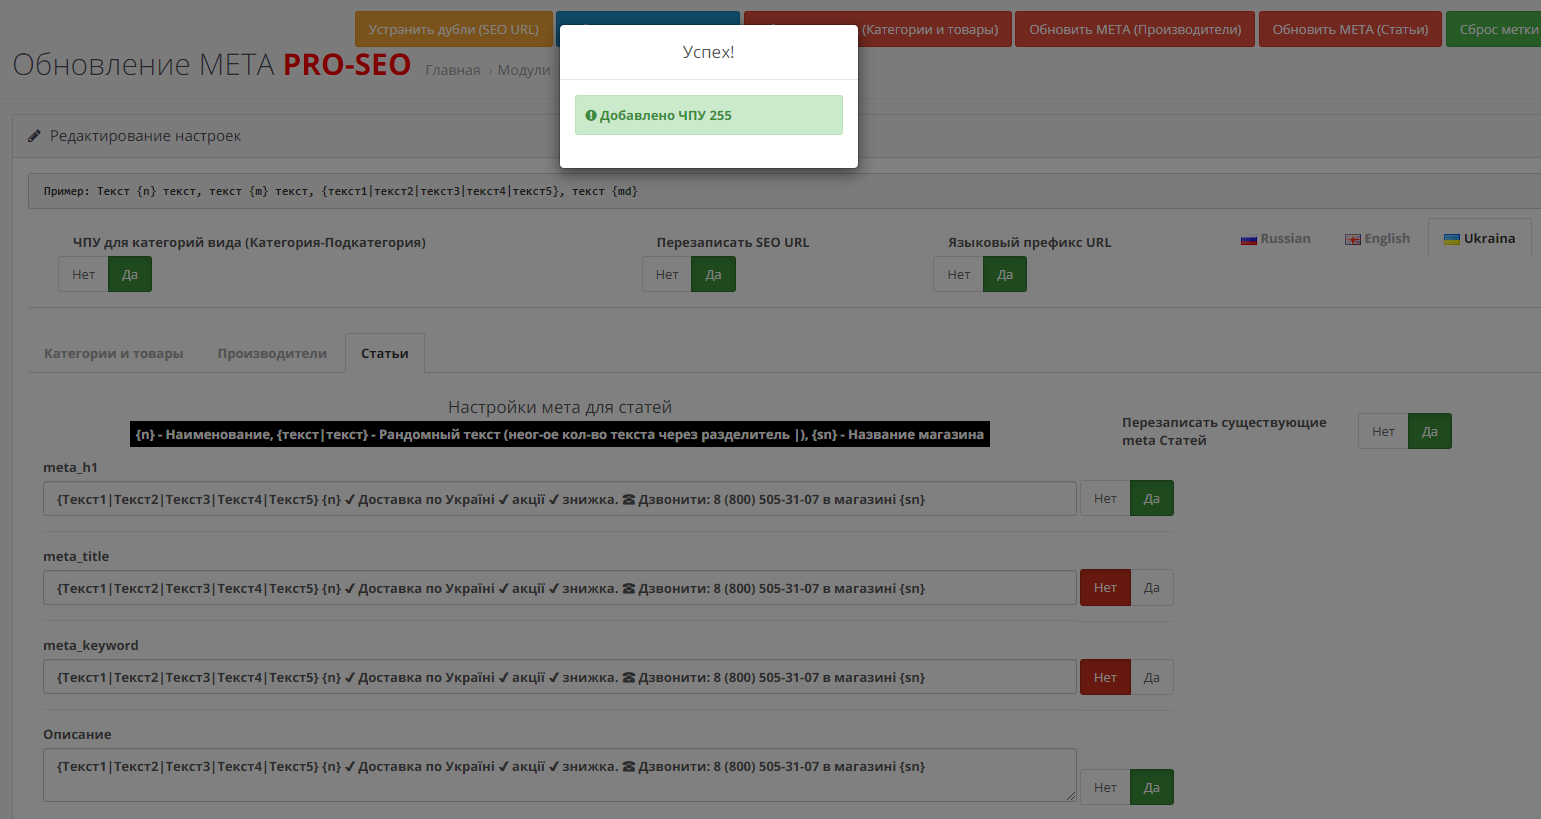The width and height of the screenshot is (1541, 819).
Task: Enable Да for Языковый префикс URL
Action: [x=1004, y=275]
